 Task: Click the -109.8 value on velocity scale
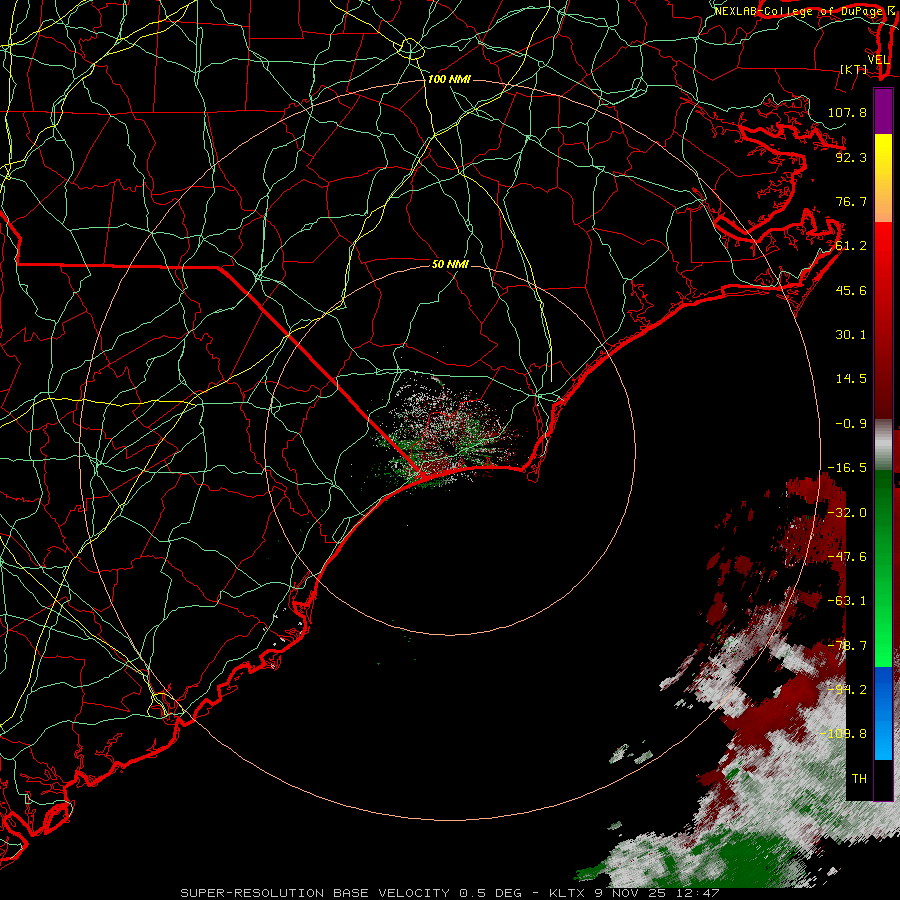pyautogui.click(x=843, y=734)
